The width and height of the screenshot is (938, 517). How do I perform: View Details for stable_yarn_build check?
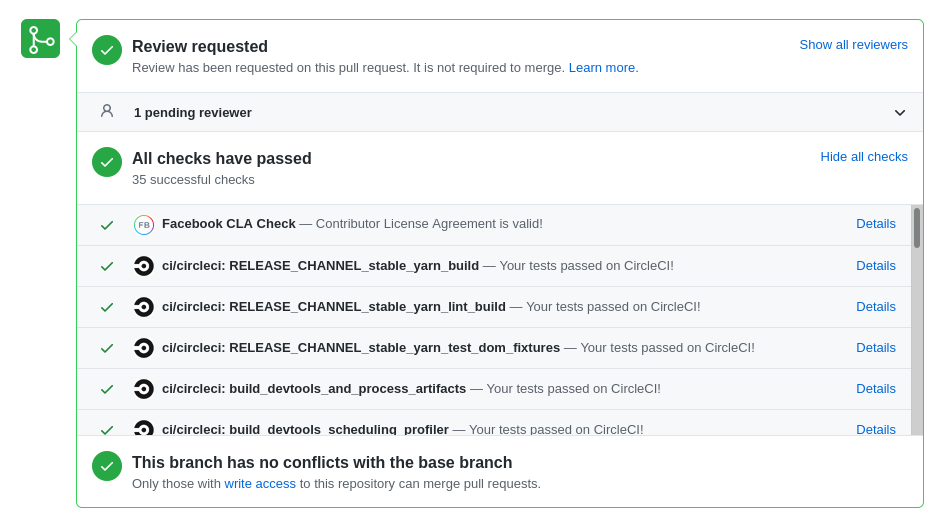tap(876, 266)
